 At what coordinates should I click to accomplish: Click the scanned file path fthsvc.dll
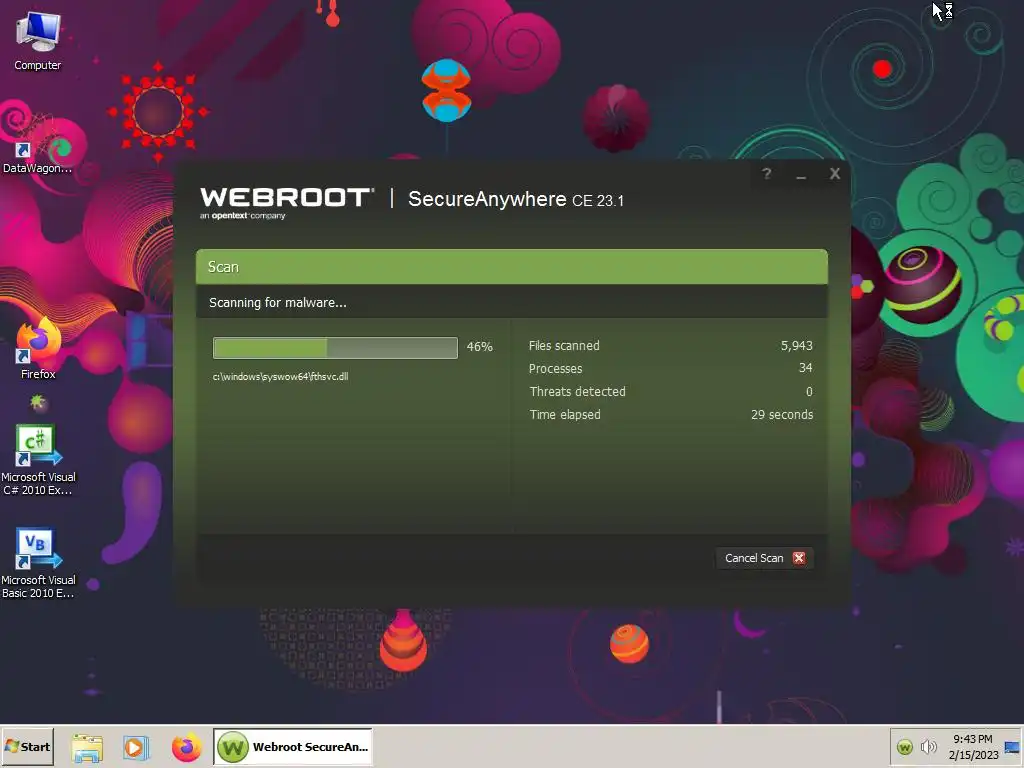click(280, 377)
